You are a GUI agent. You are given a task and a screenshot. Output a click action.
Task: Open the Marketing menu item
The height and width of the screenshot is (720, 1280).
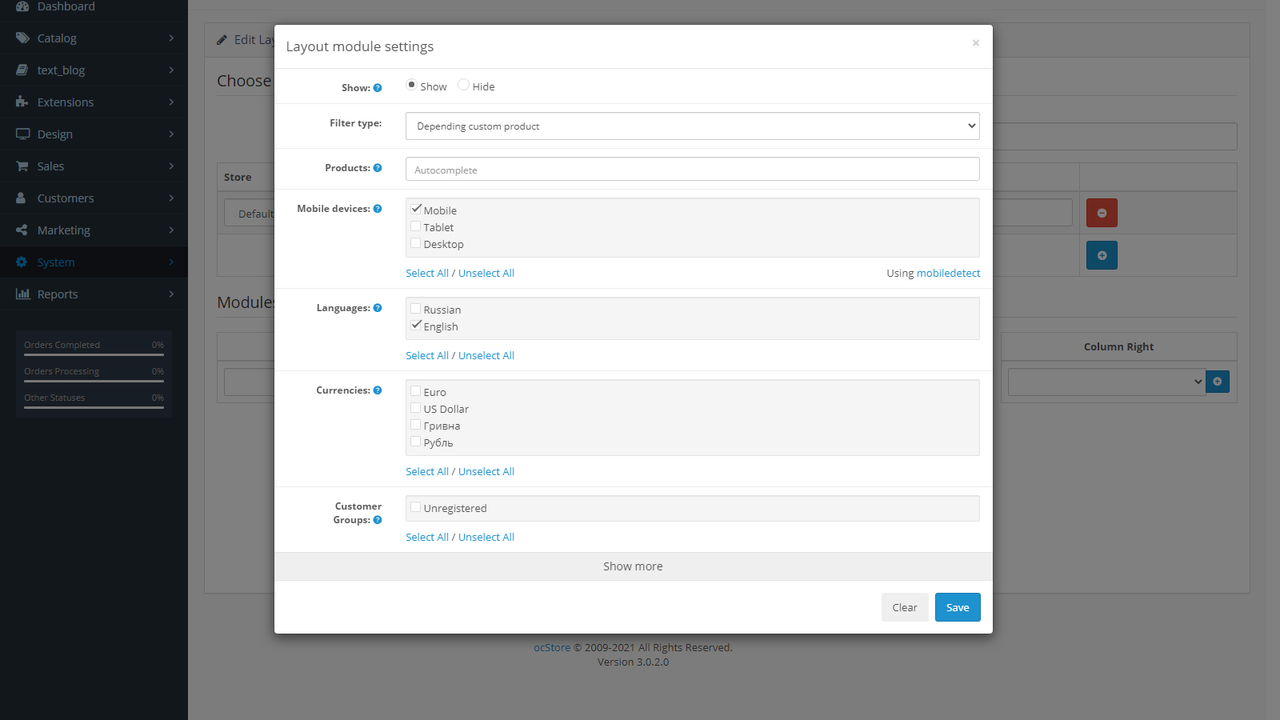tap(94, 230)
